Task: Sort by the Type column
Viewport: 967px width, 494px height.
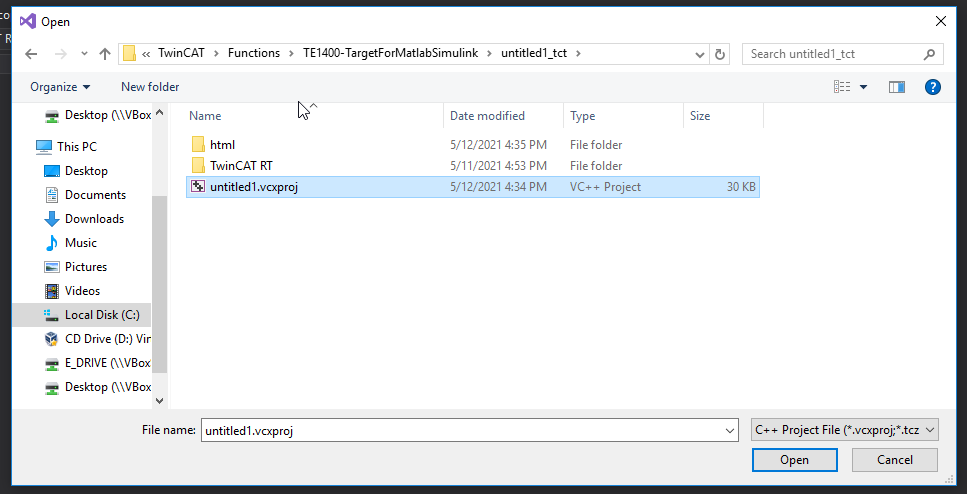Action: coord(582,116)
